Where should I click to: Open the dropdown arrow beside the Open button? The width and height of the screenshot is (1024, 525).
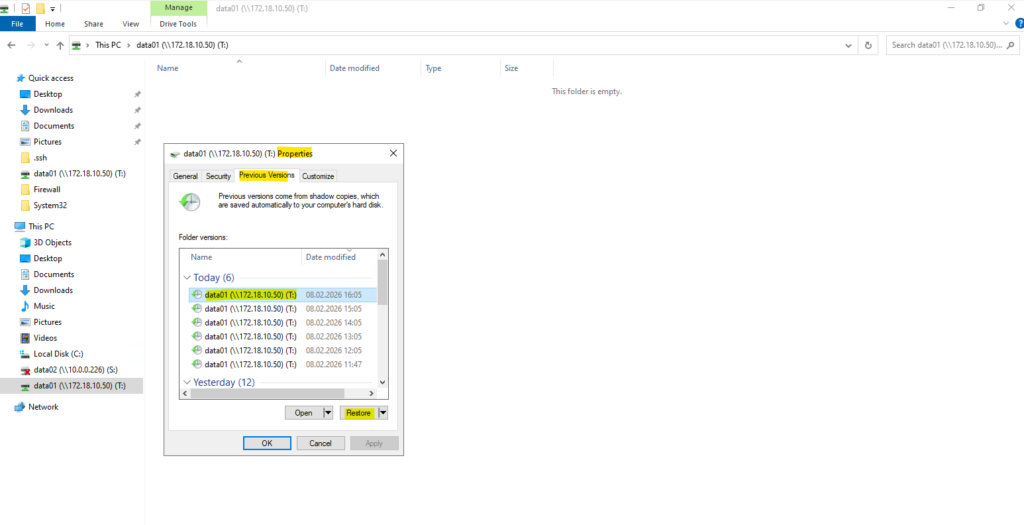click(x=328, y=413)
